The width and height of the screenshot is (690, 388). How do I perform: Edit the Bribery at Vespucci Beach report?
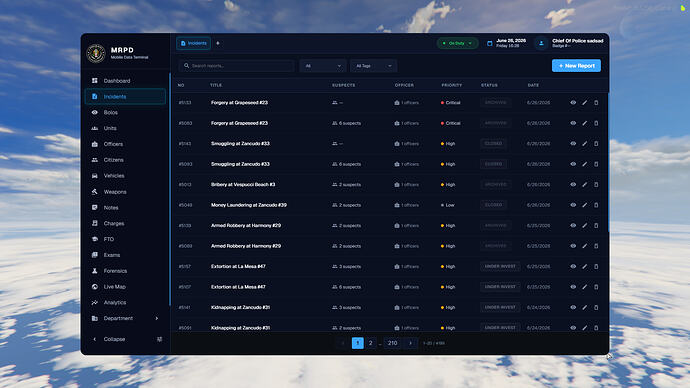[584, 185]
